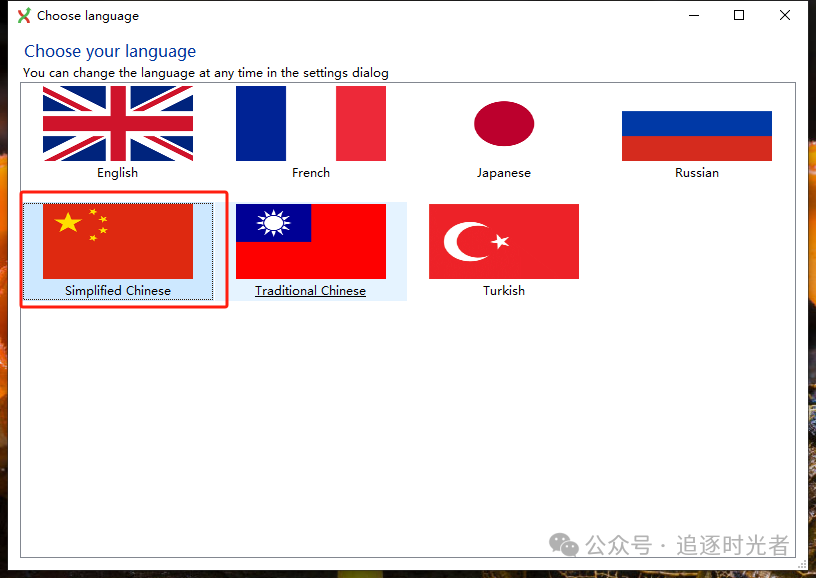Screen dimensions: 816x578
Task: Select the French tricolor flag
Action: (x=310, y=123)
